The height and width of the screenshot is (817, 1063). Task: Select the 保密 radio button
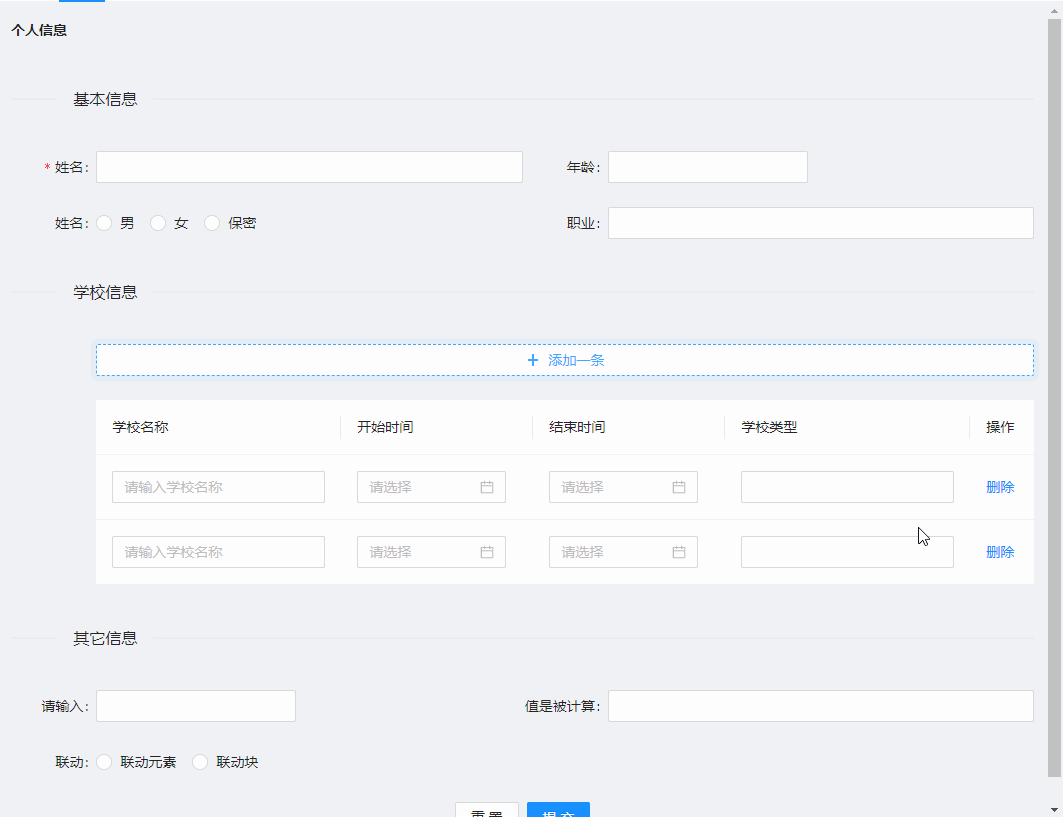(212, 223)
